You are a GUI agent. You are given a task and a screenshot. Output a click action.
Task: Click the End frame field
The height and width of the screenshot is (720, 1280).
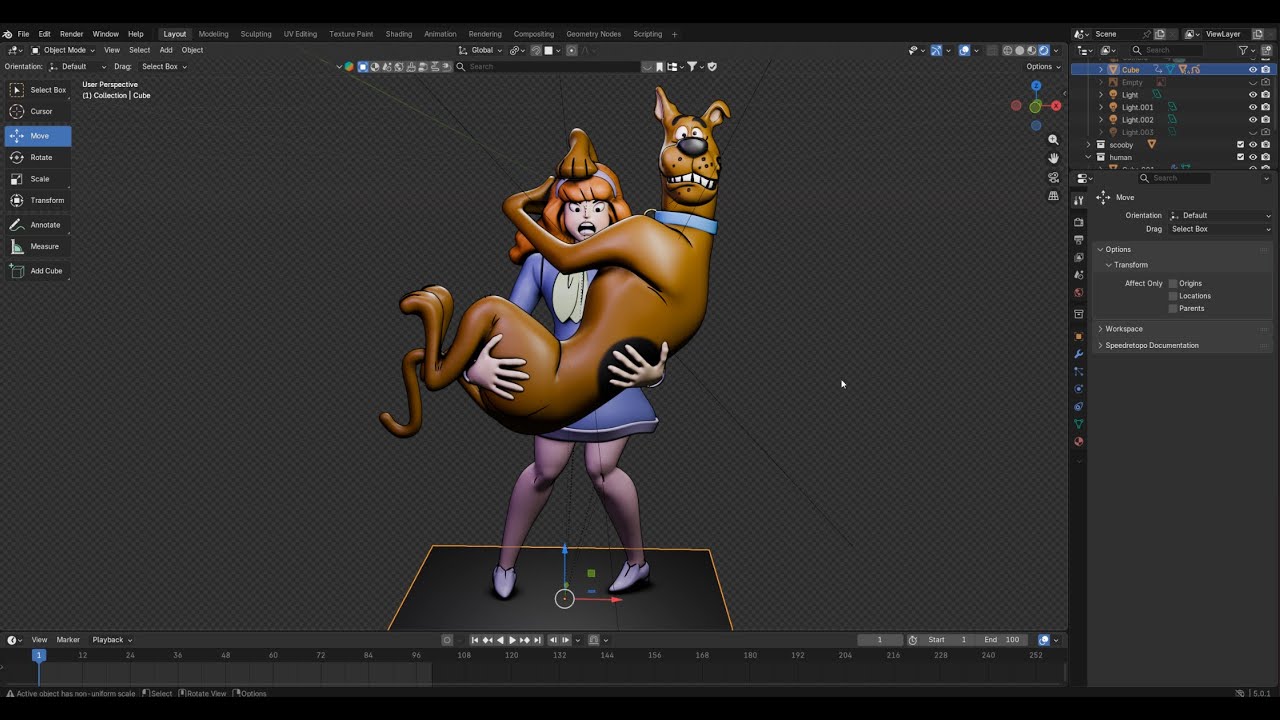click(x=1002, y=640)
